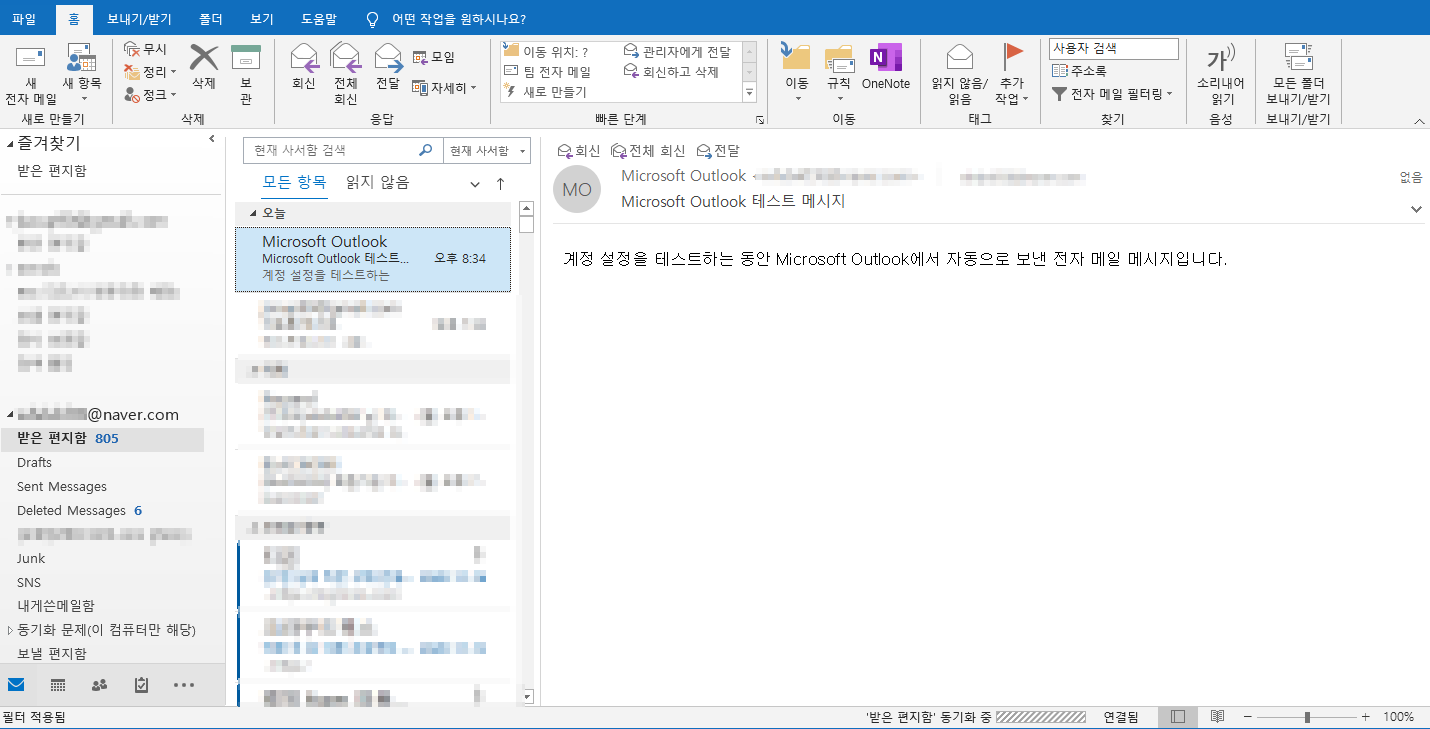Select quick step 새로 만들기

[x=545, y=92]
